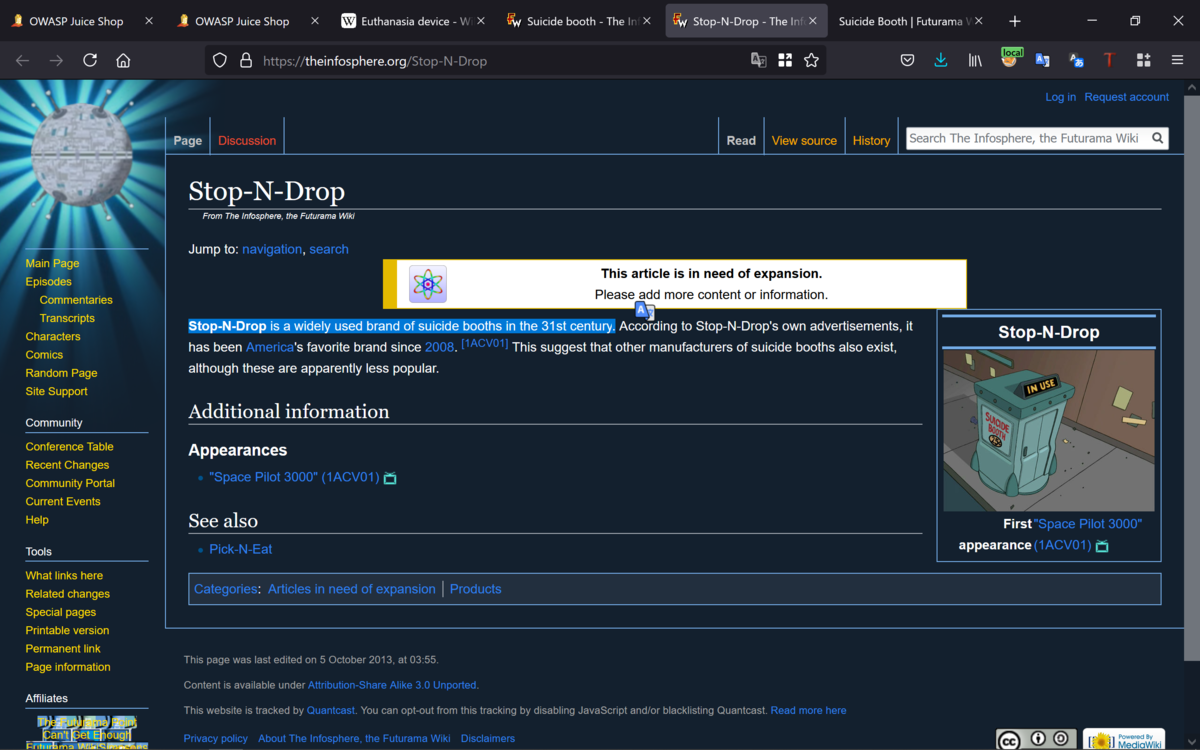Go back using browser back arrow
This screenshot has height=750, width=1200.
[x=22, y=61]
